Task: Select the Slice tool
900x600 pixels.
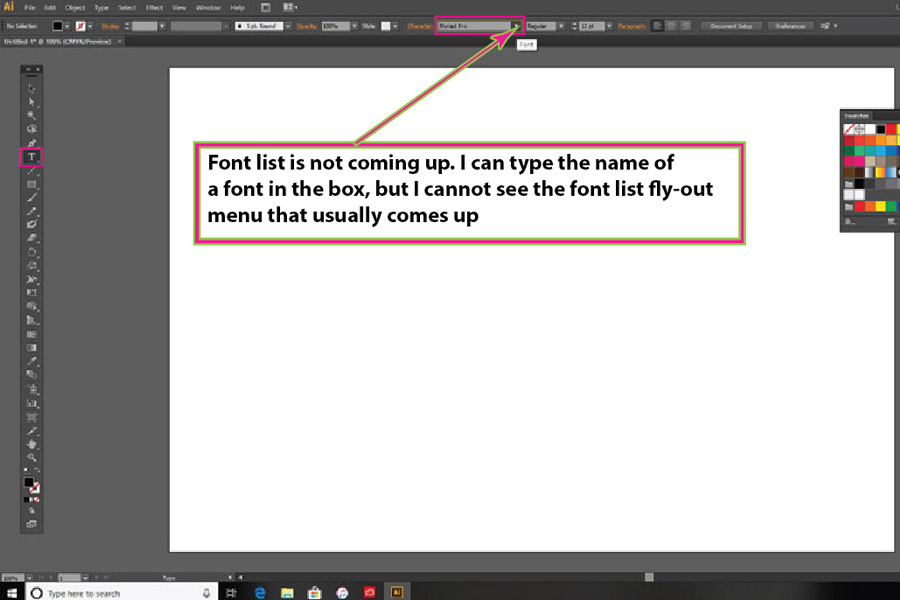Action: click(32, 431)
